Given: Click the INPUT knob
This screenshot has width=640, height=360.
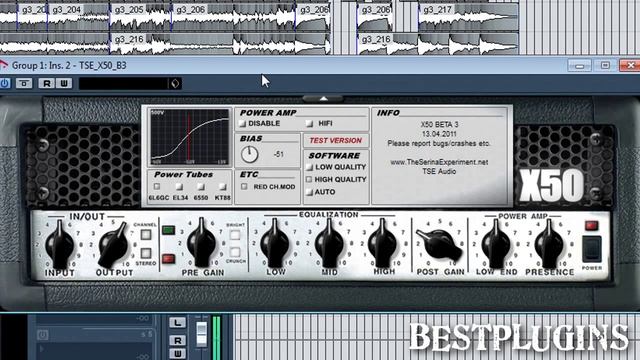Looking at the screenshot, I should point(60,244).
